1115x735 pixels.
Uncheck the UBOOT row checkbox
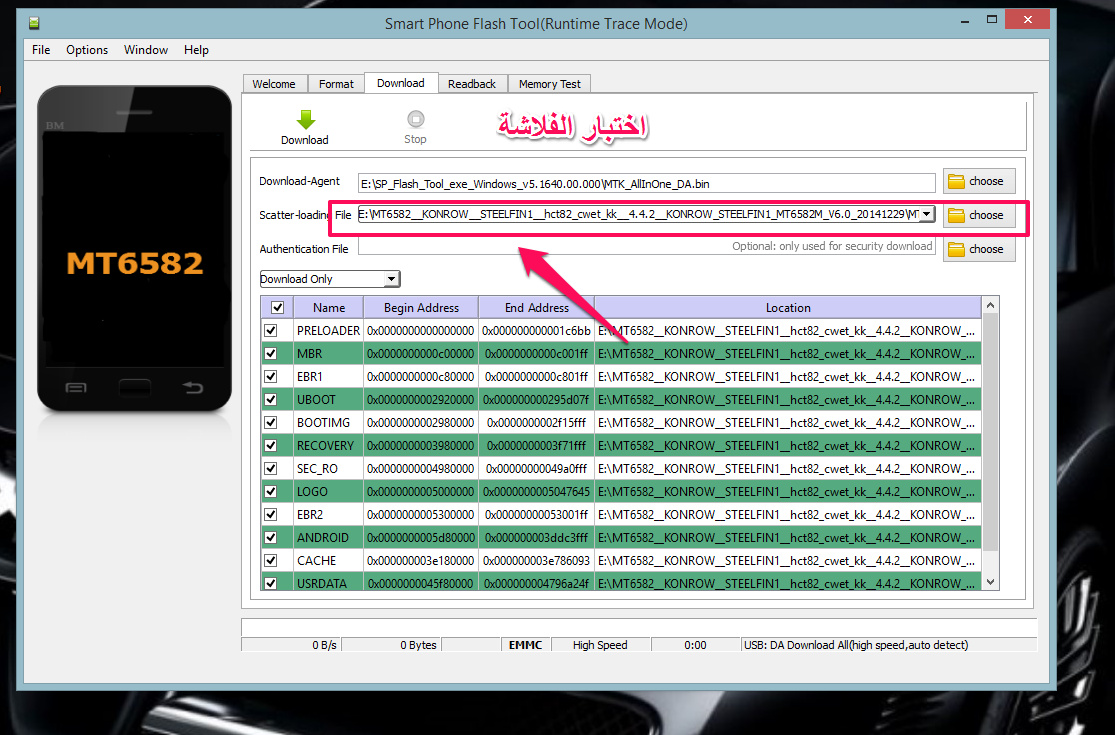pos(271,399)
